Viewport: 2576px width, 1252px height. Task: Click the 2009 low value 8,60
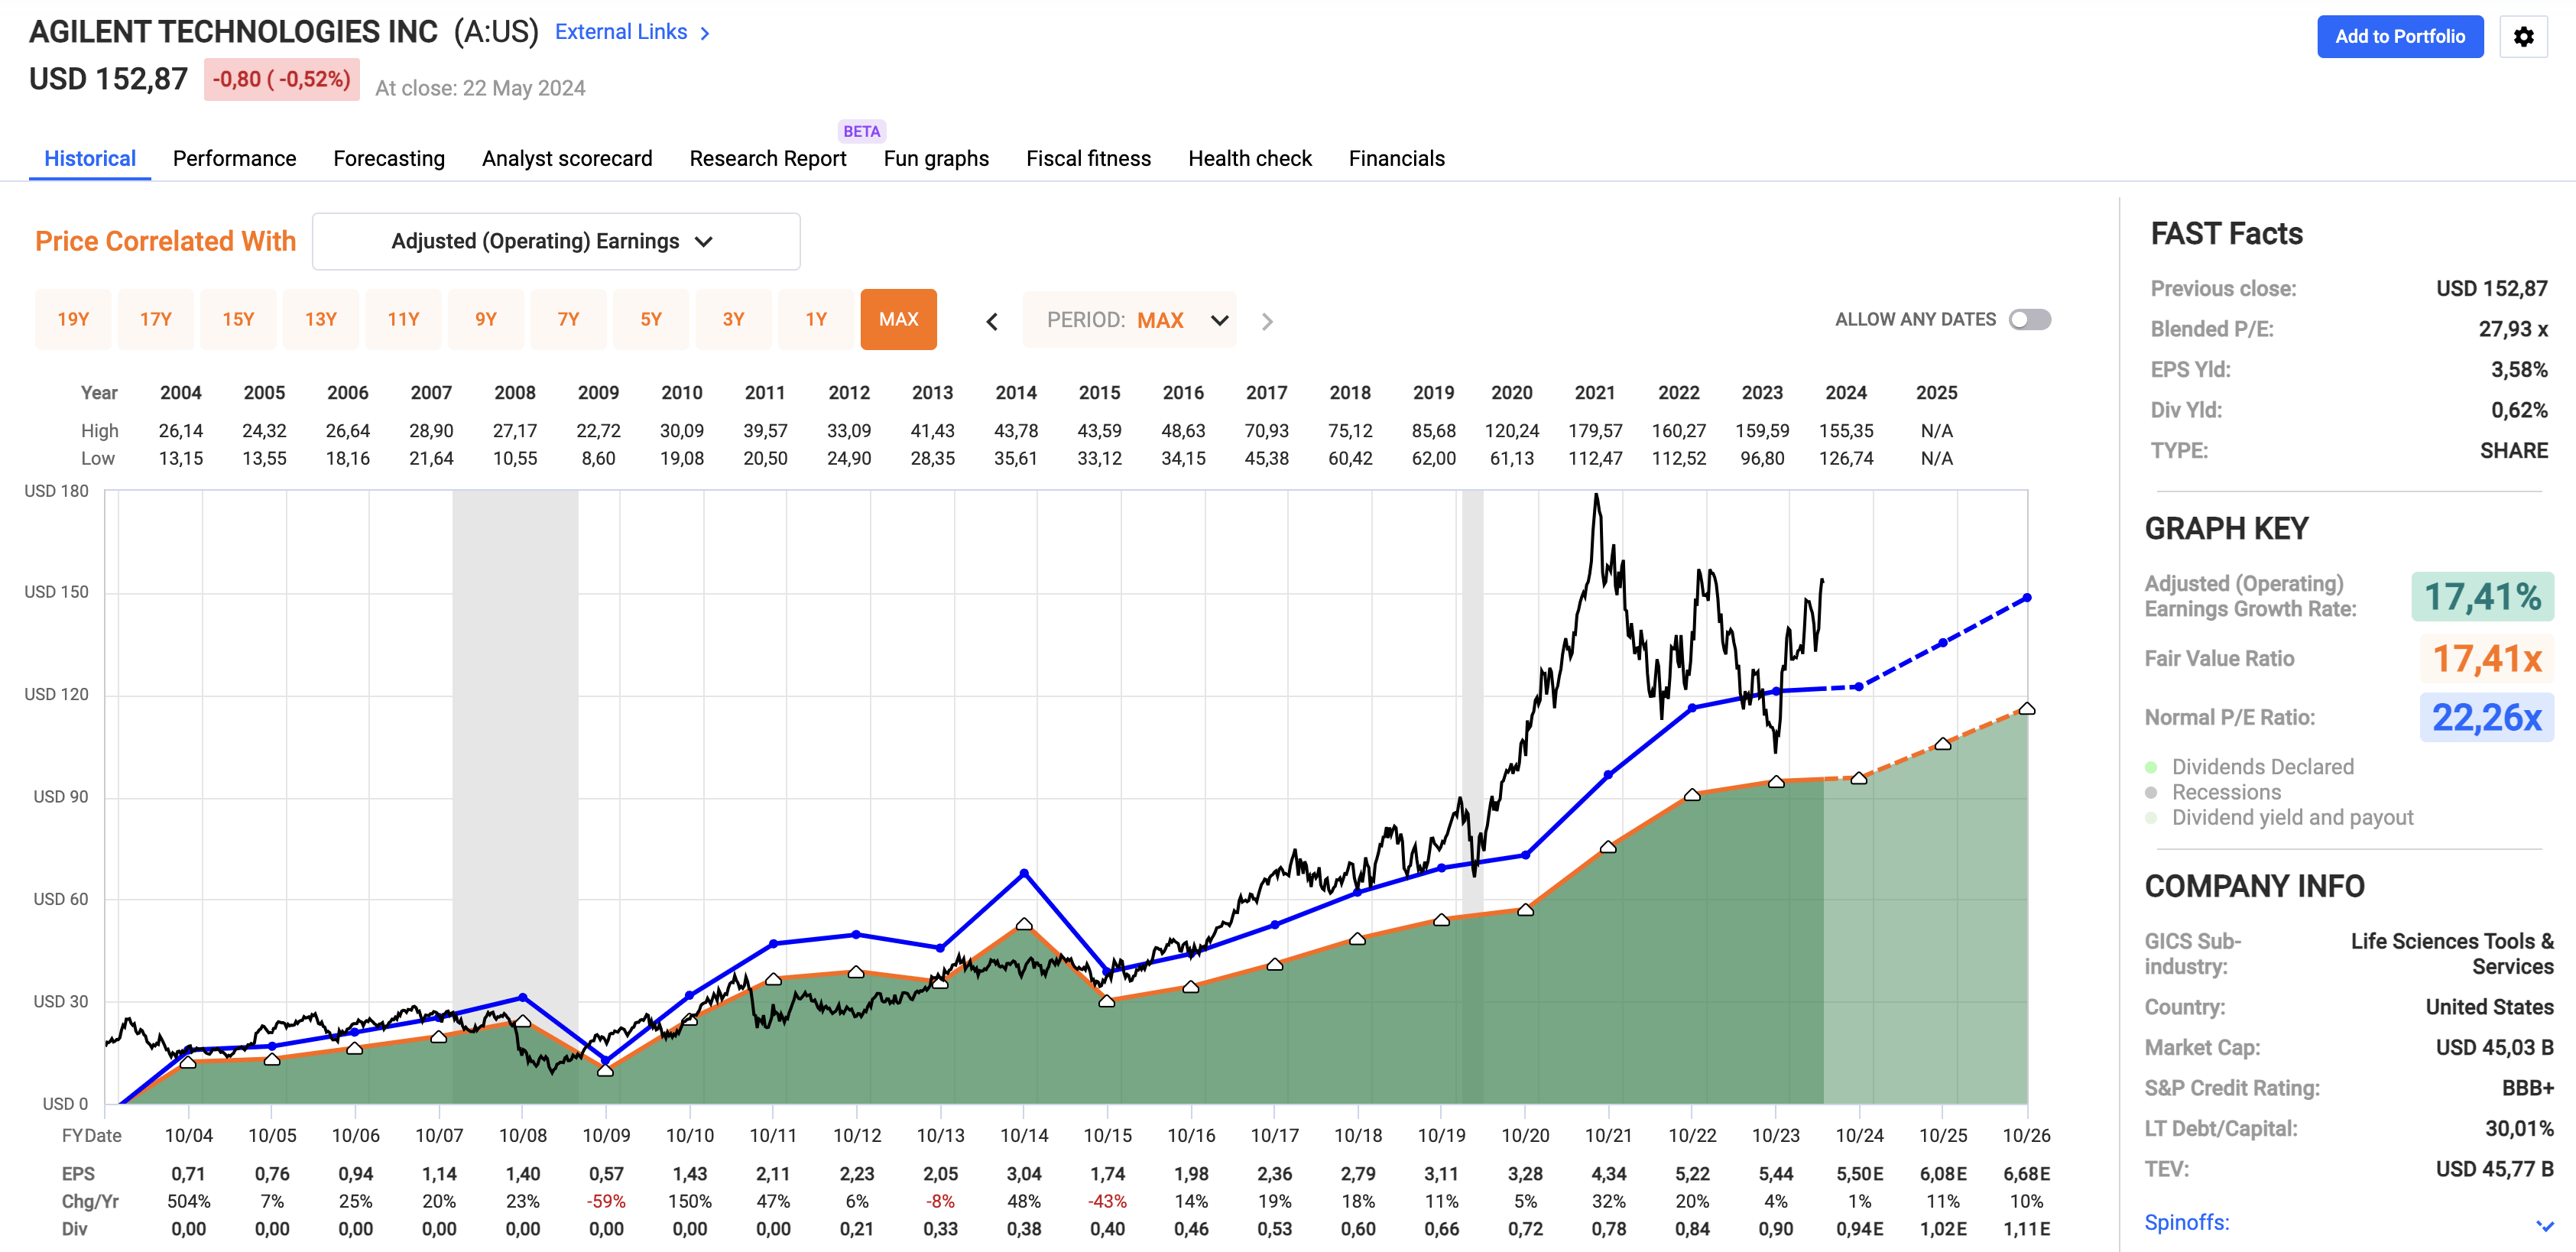click(598, 459)
